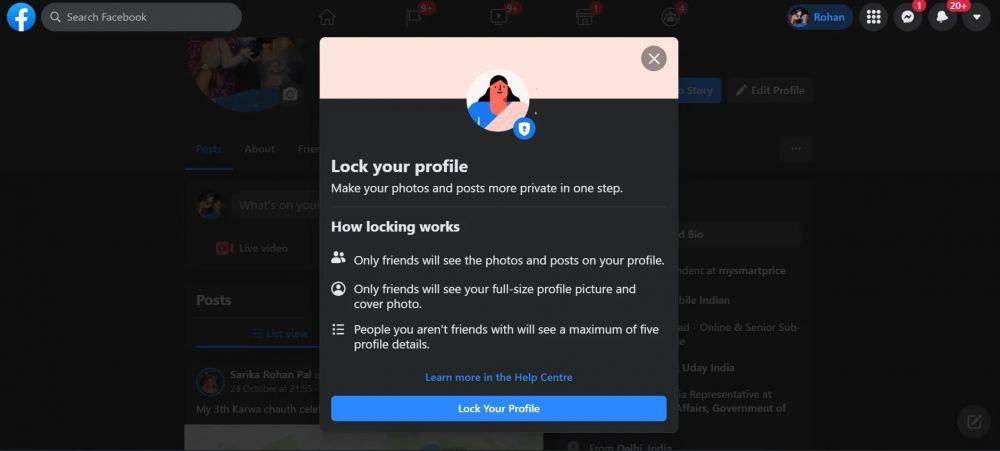This screenshot has width=1000, height=451.
Task: Open Rohan's profile chip
Action: click(x=820, y=17)
